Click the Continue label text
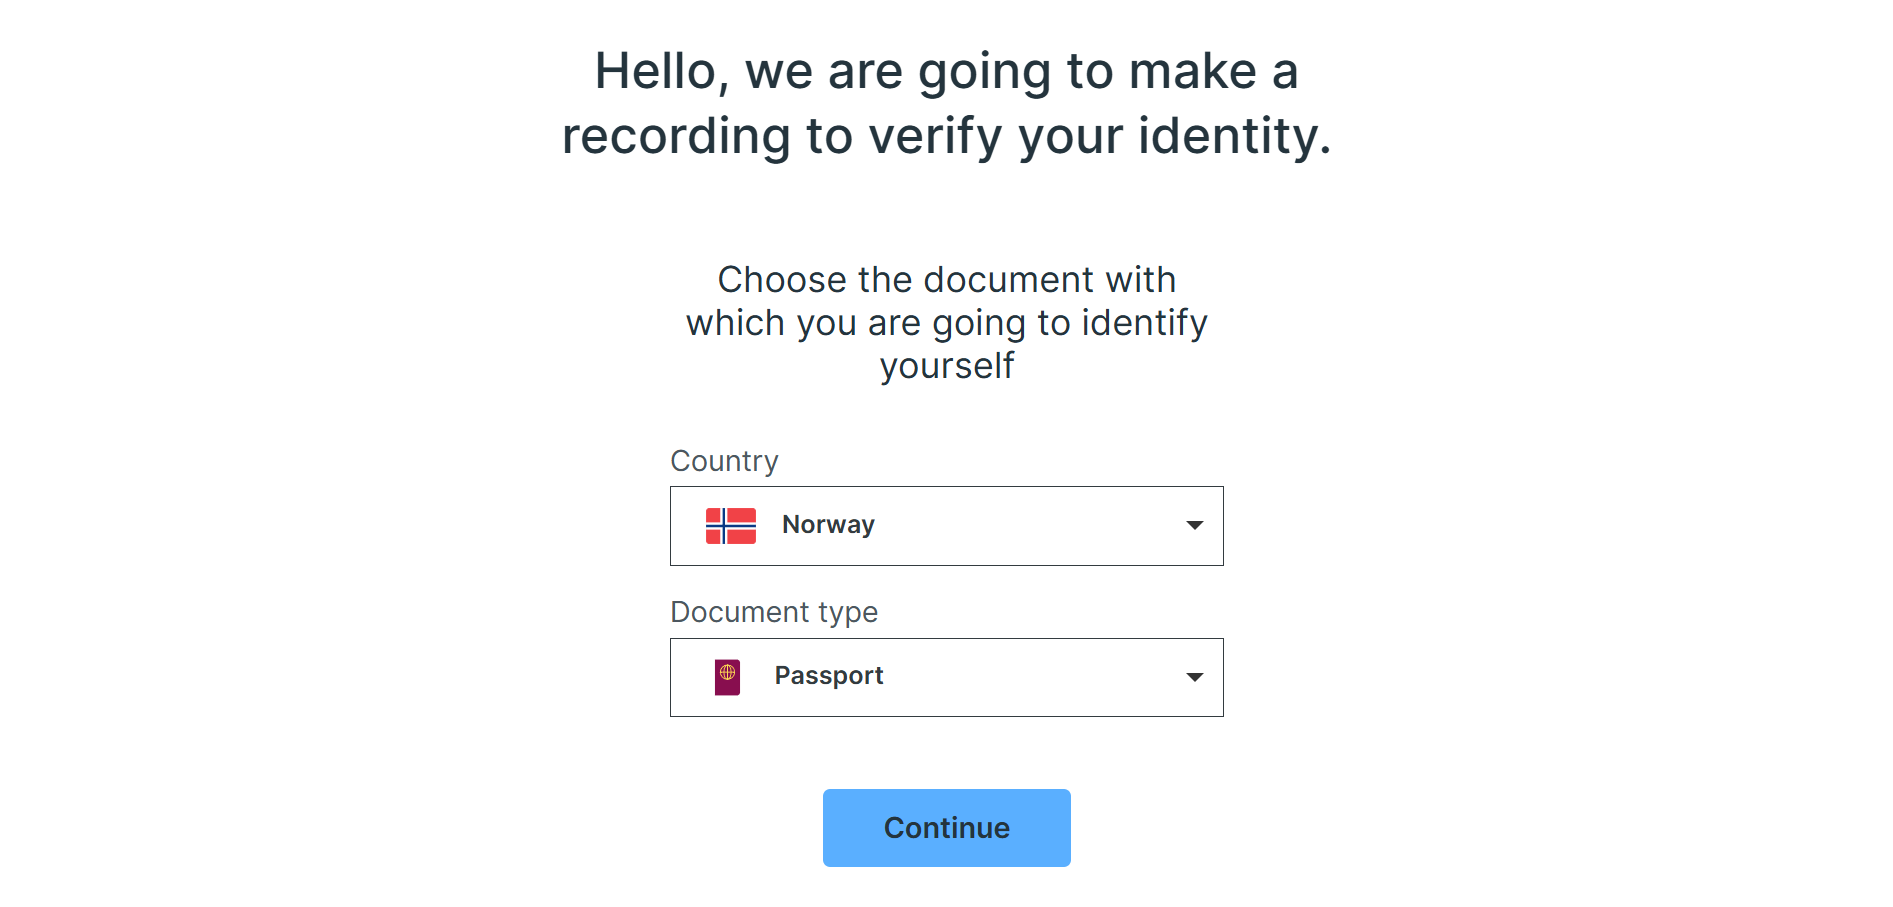1893x907 pixels. click(x=946, y=827)
